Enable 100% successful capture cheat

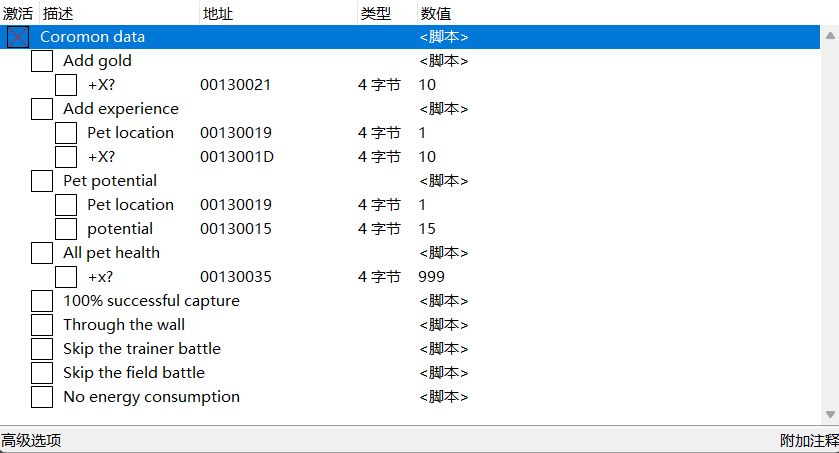(42, 301)
